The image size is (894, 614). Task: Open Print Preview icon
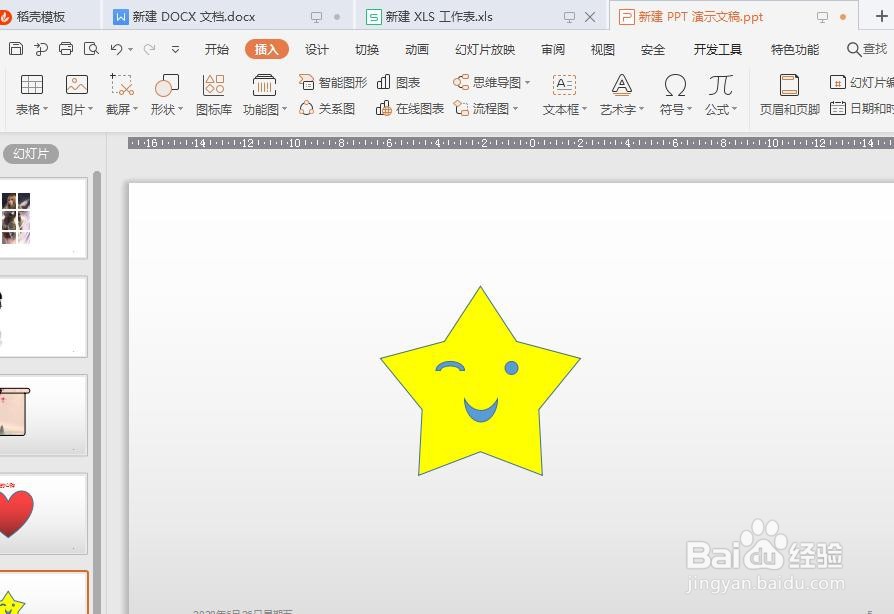91,49
